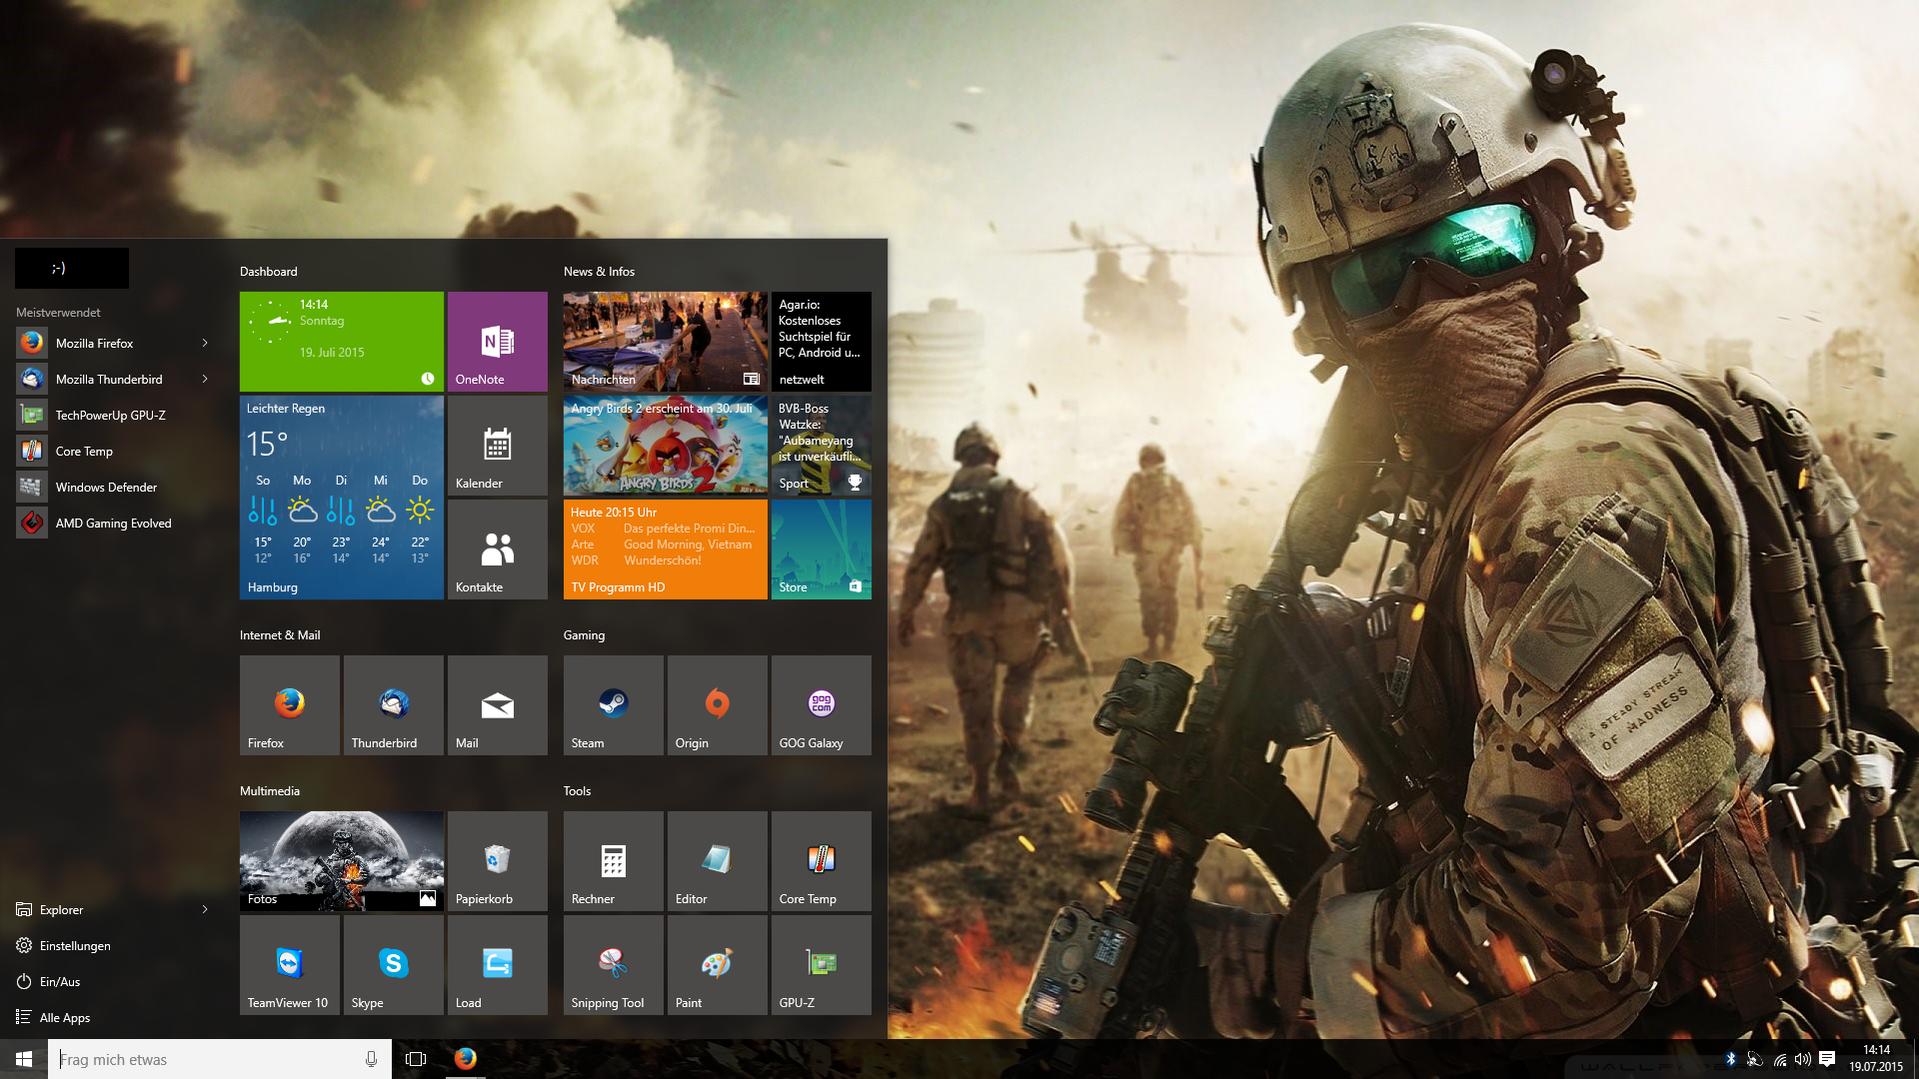Open the Core Temp tile in Tools

click(x=821, y=861)
